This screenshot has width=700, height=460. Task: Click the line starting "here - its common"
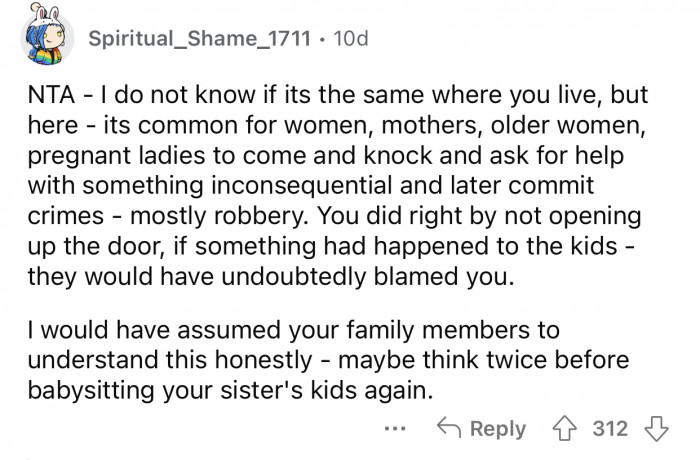click(337, 125)
